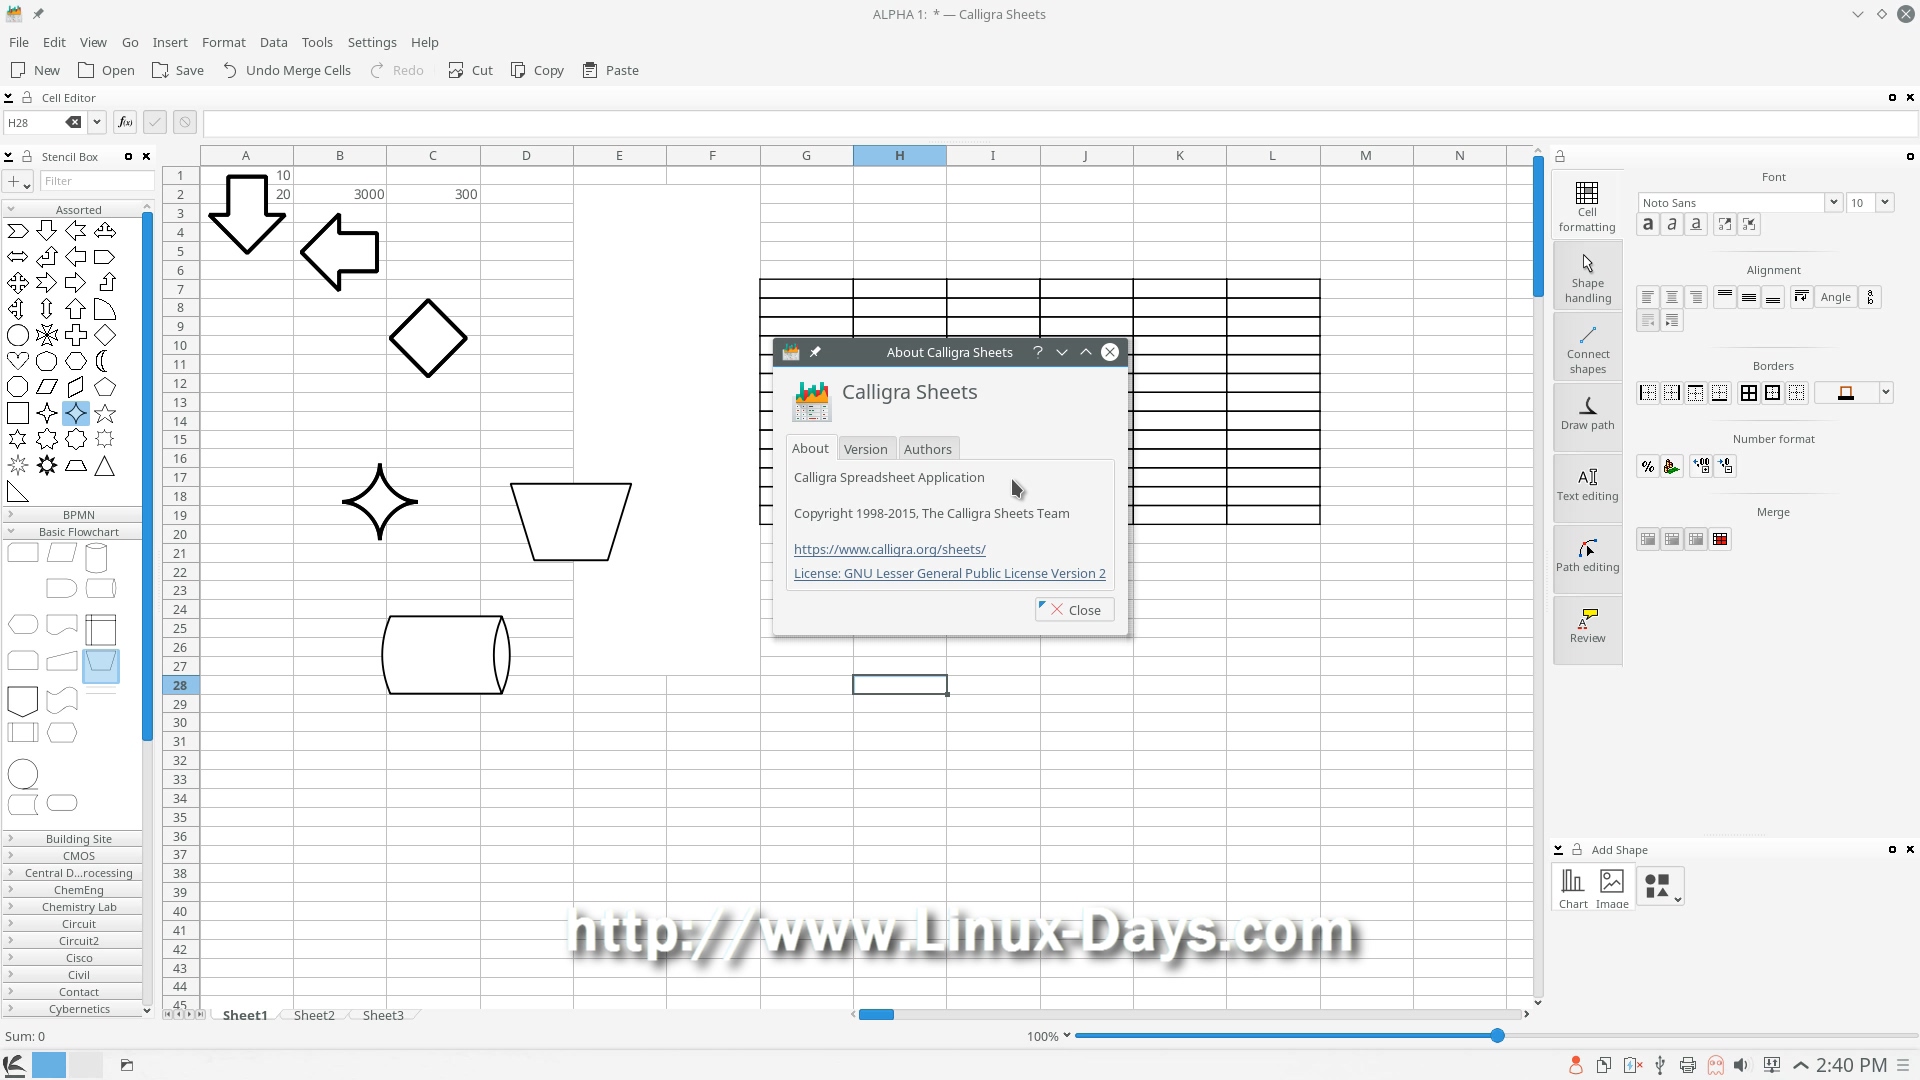Open the calligra.org/sheets link
The width and height of the screenshot is (1920, 1080).
[x=889, y=549]
